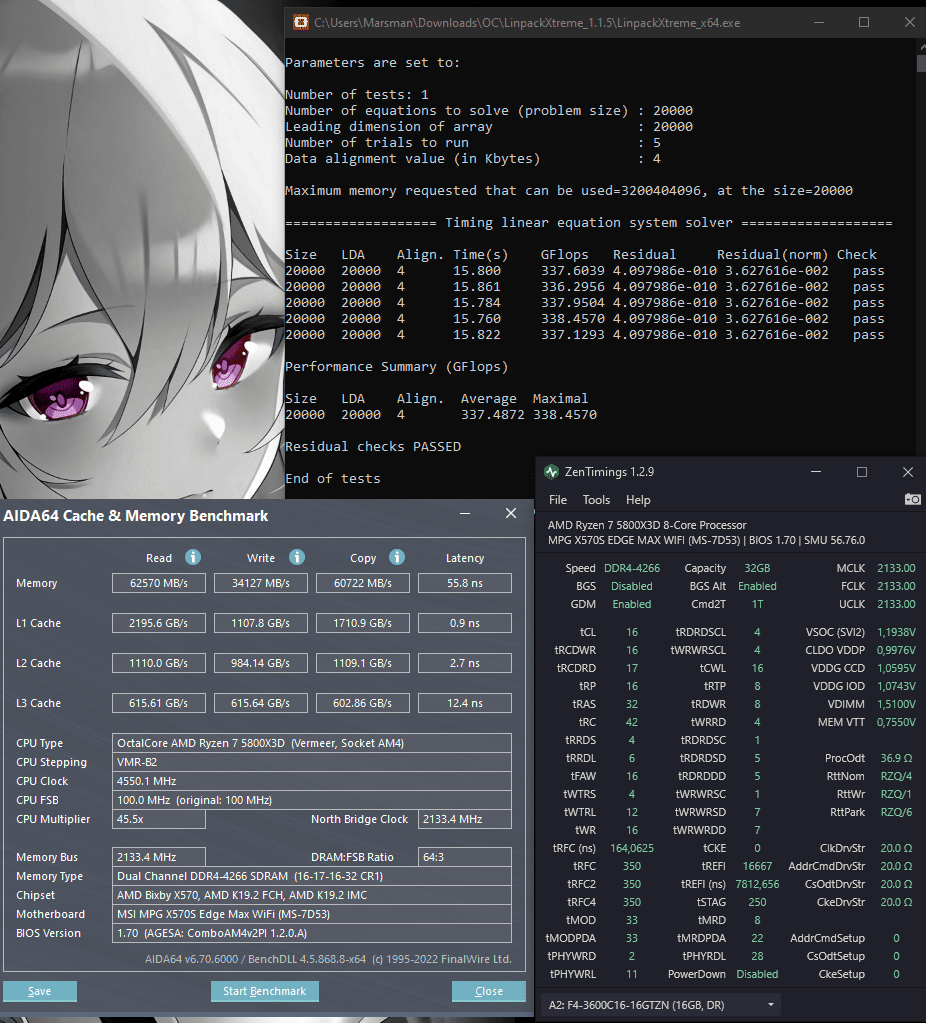Minimize the ZenTimings window
Viewport: 926px width, 1023px height.
[x=816, y=472]
